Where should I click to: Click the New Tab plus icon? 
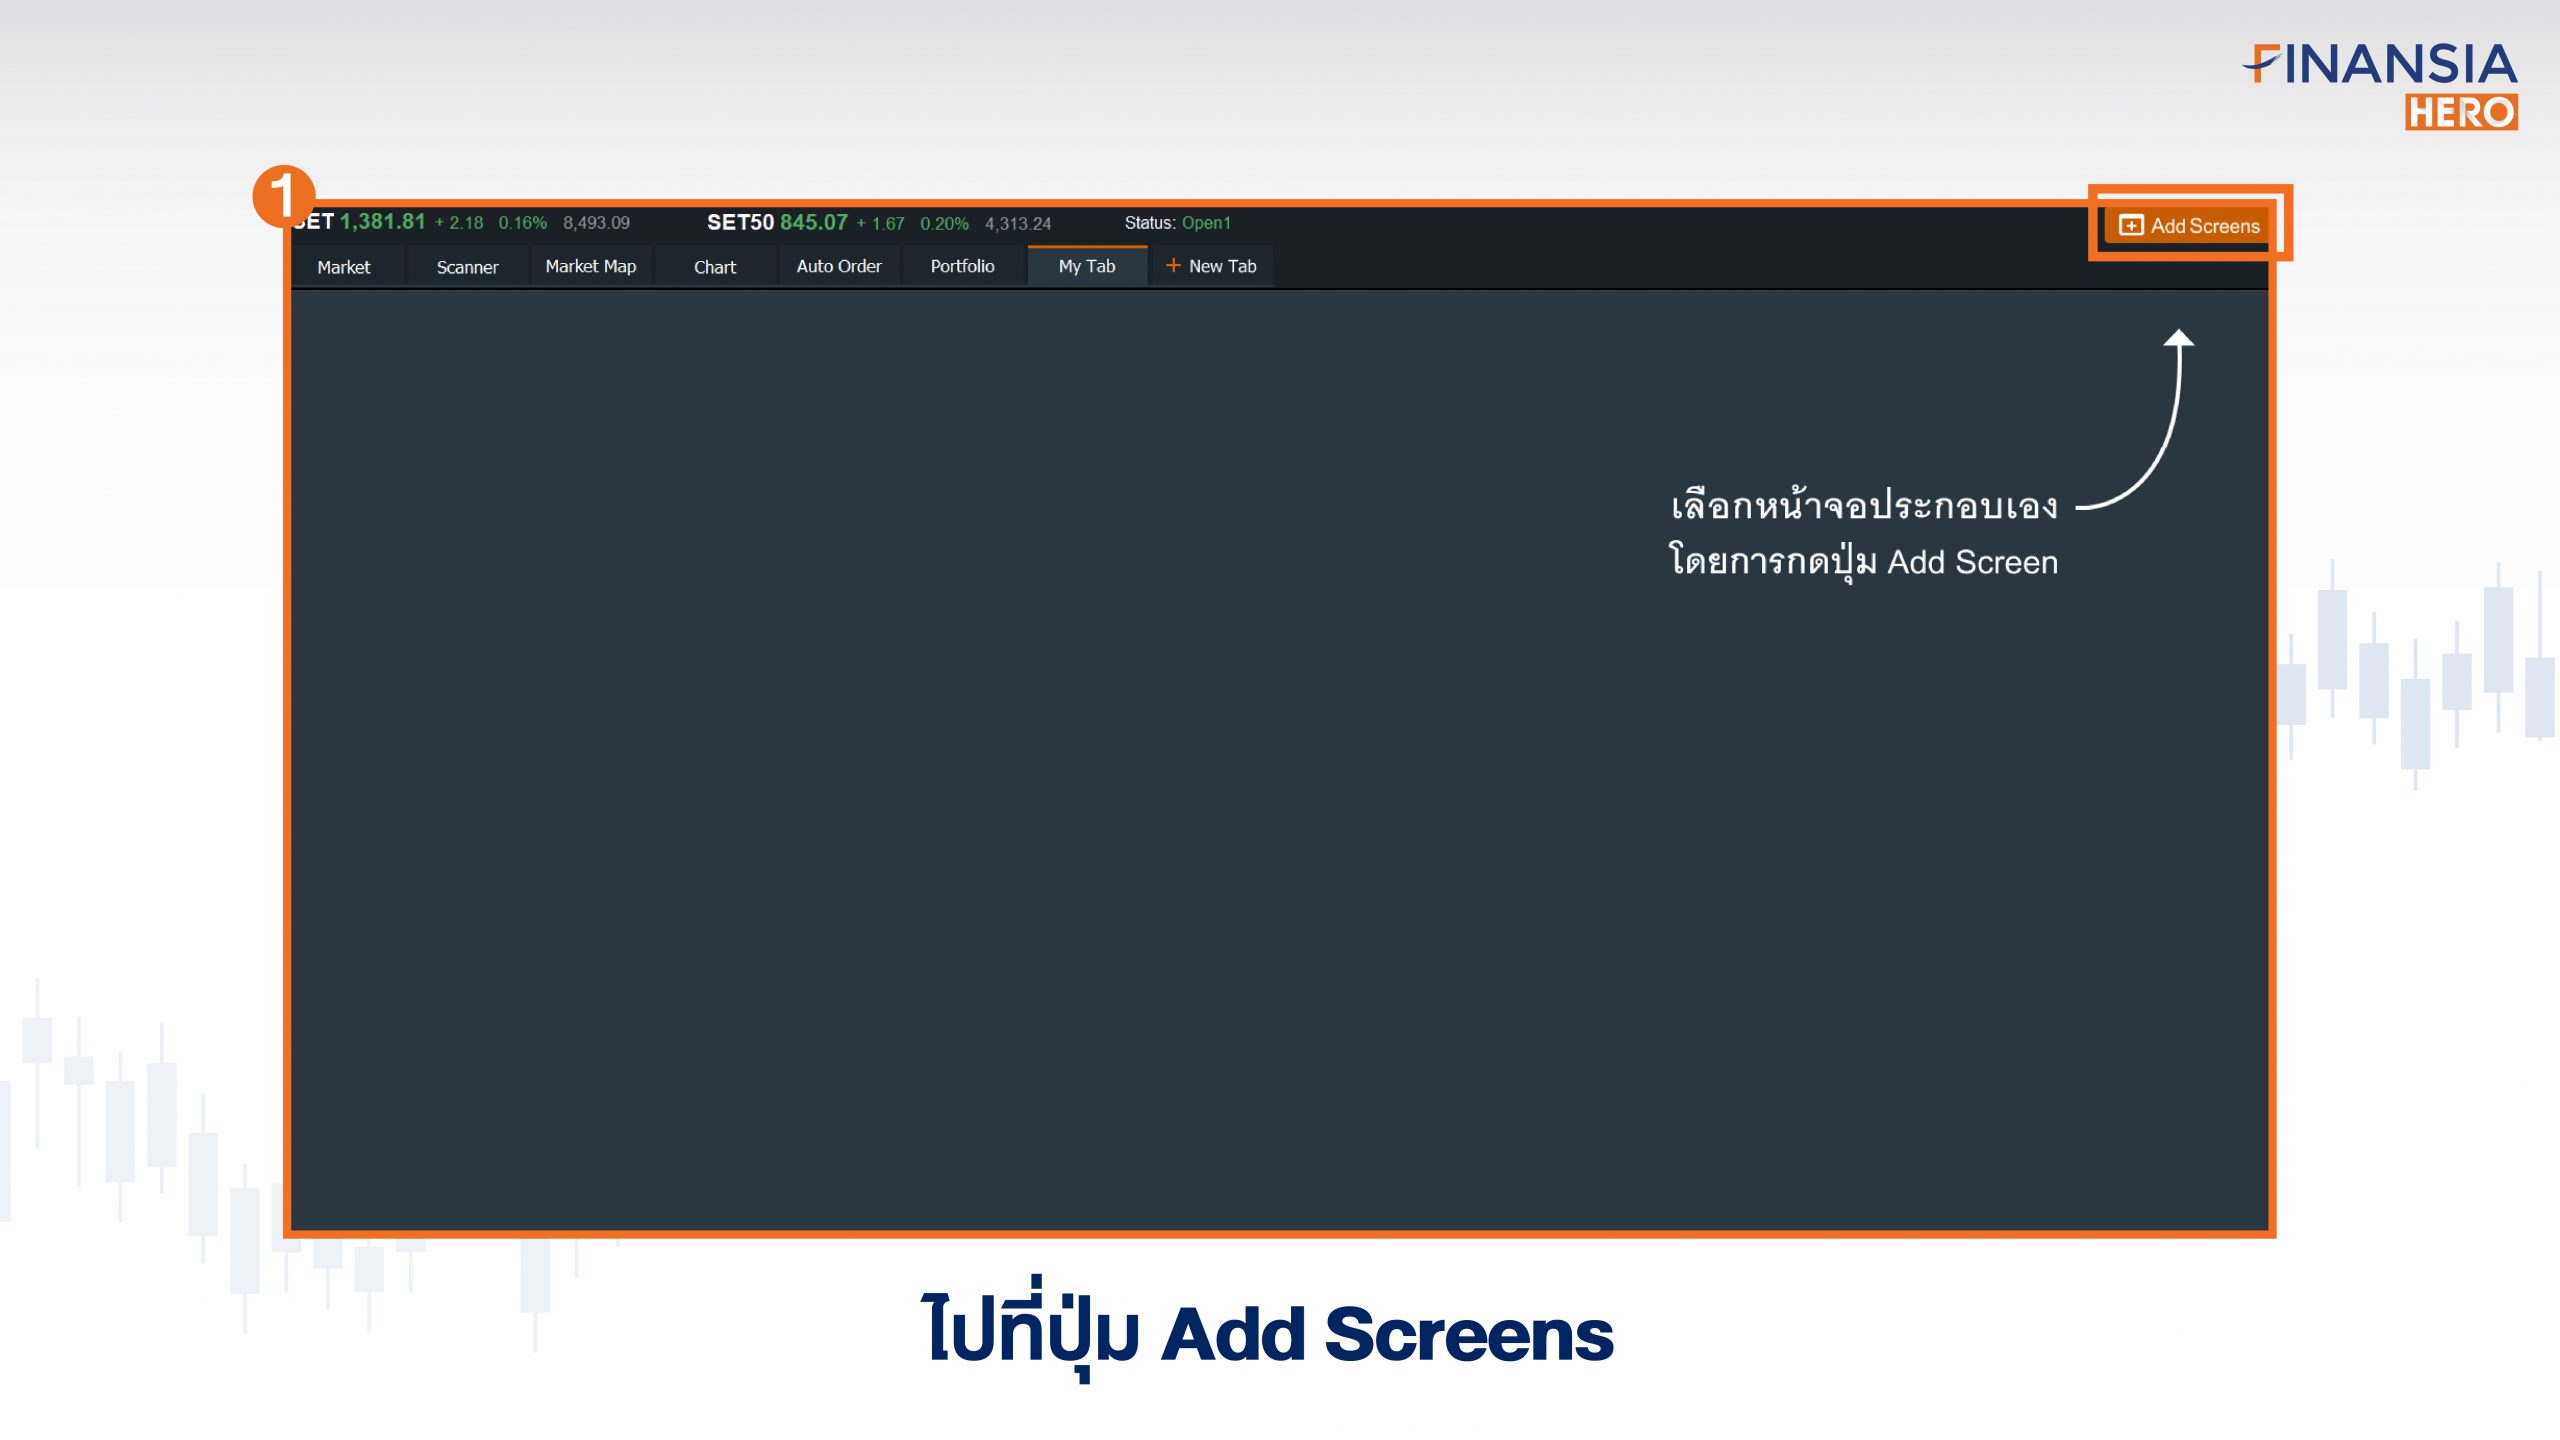[x=1173, y=265]
